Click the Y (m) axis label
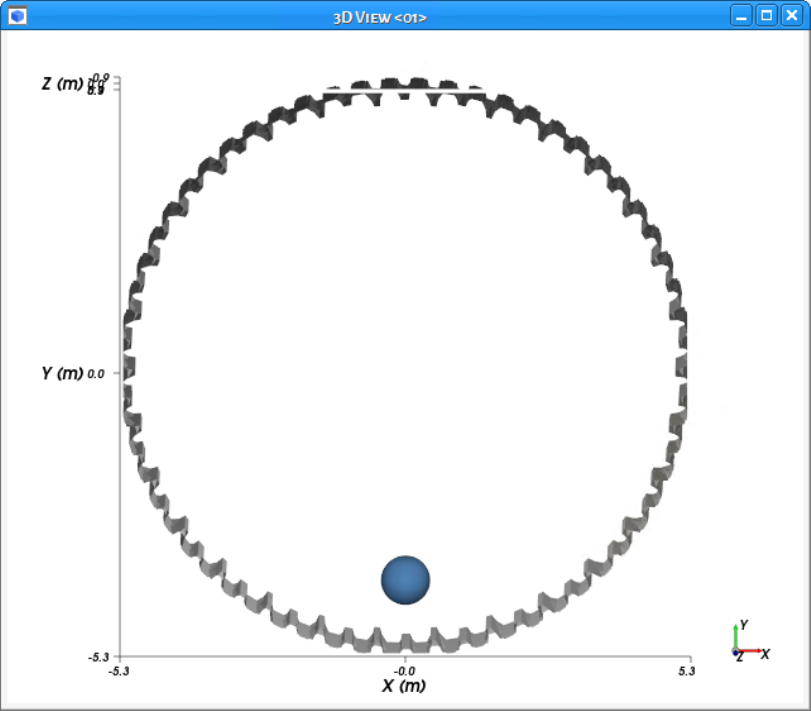 (62, 373)
